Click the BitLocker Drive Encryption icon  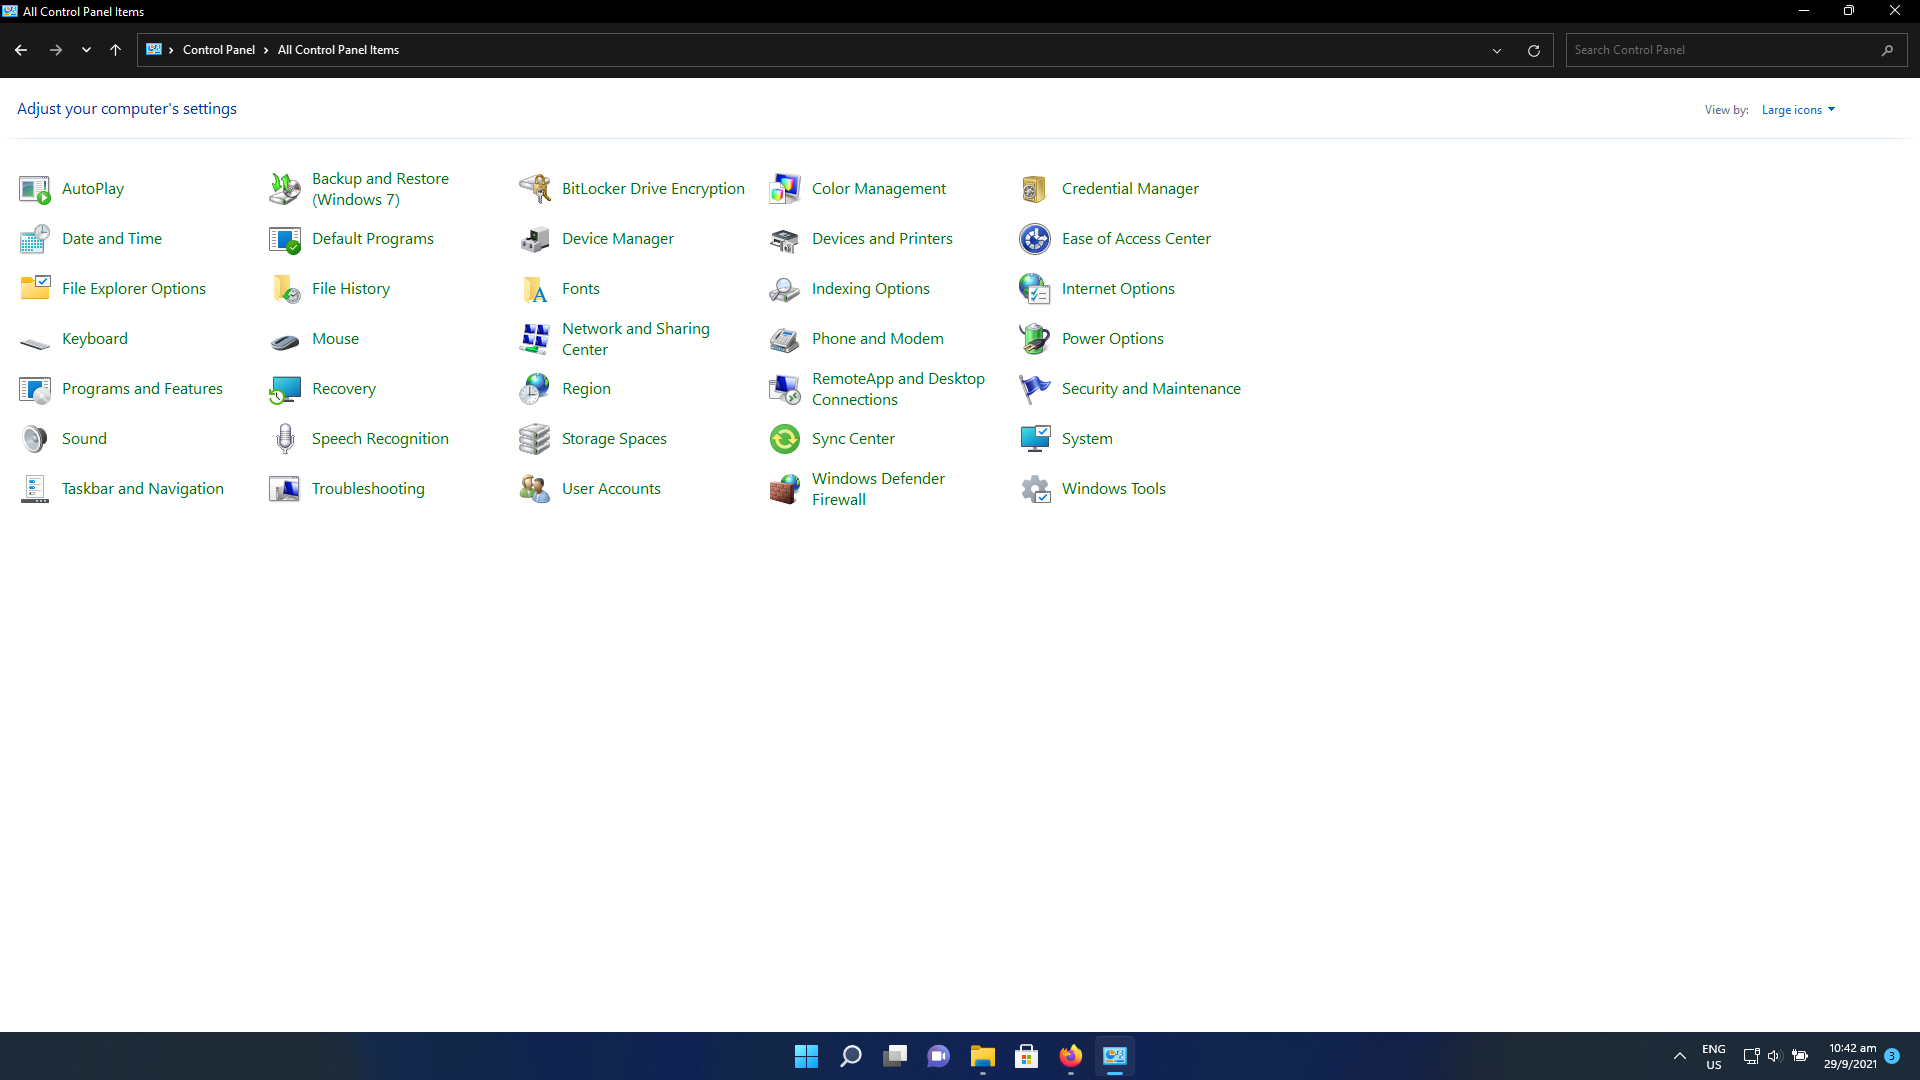tap(535, 189)
